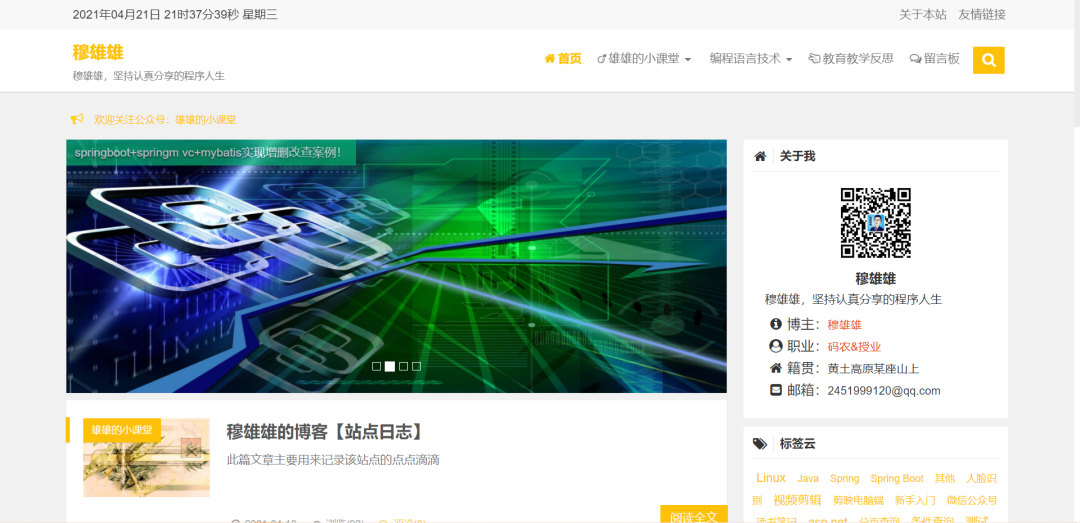Open the article 穆雄雄的博客【站点日志】
Viewport: 1080px width, 523px height.
pos(324,432)
